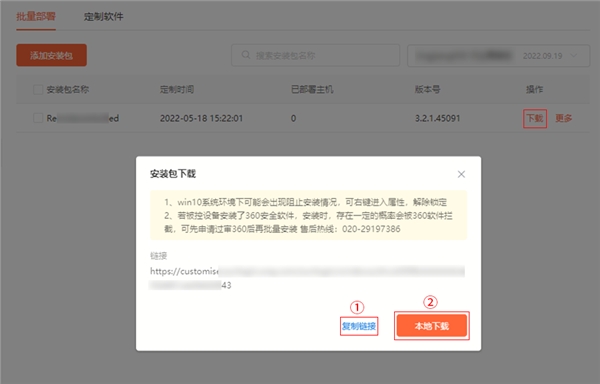Image resolution: width=600 pixels, height=384 pixels.
Task: Switch to the 定制软件 tab
Action: (x=104, y=16)
